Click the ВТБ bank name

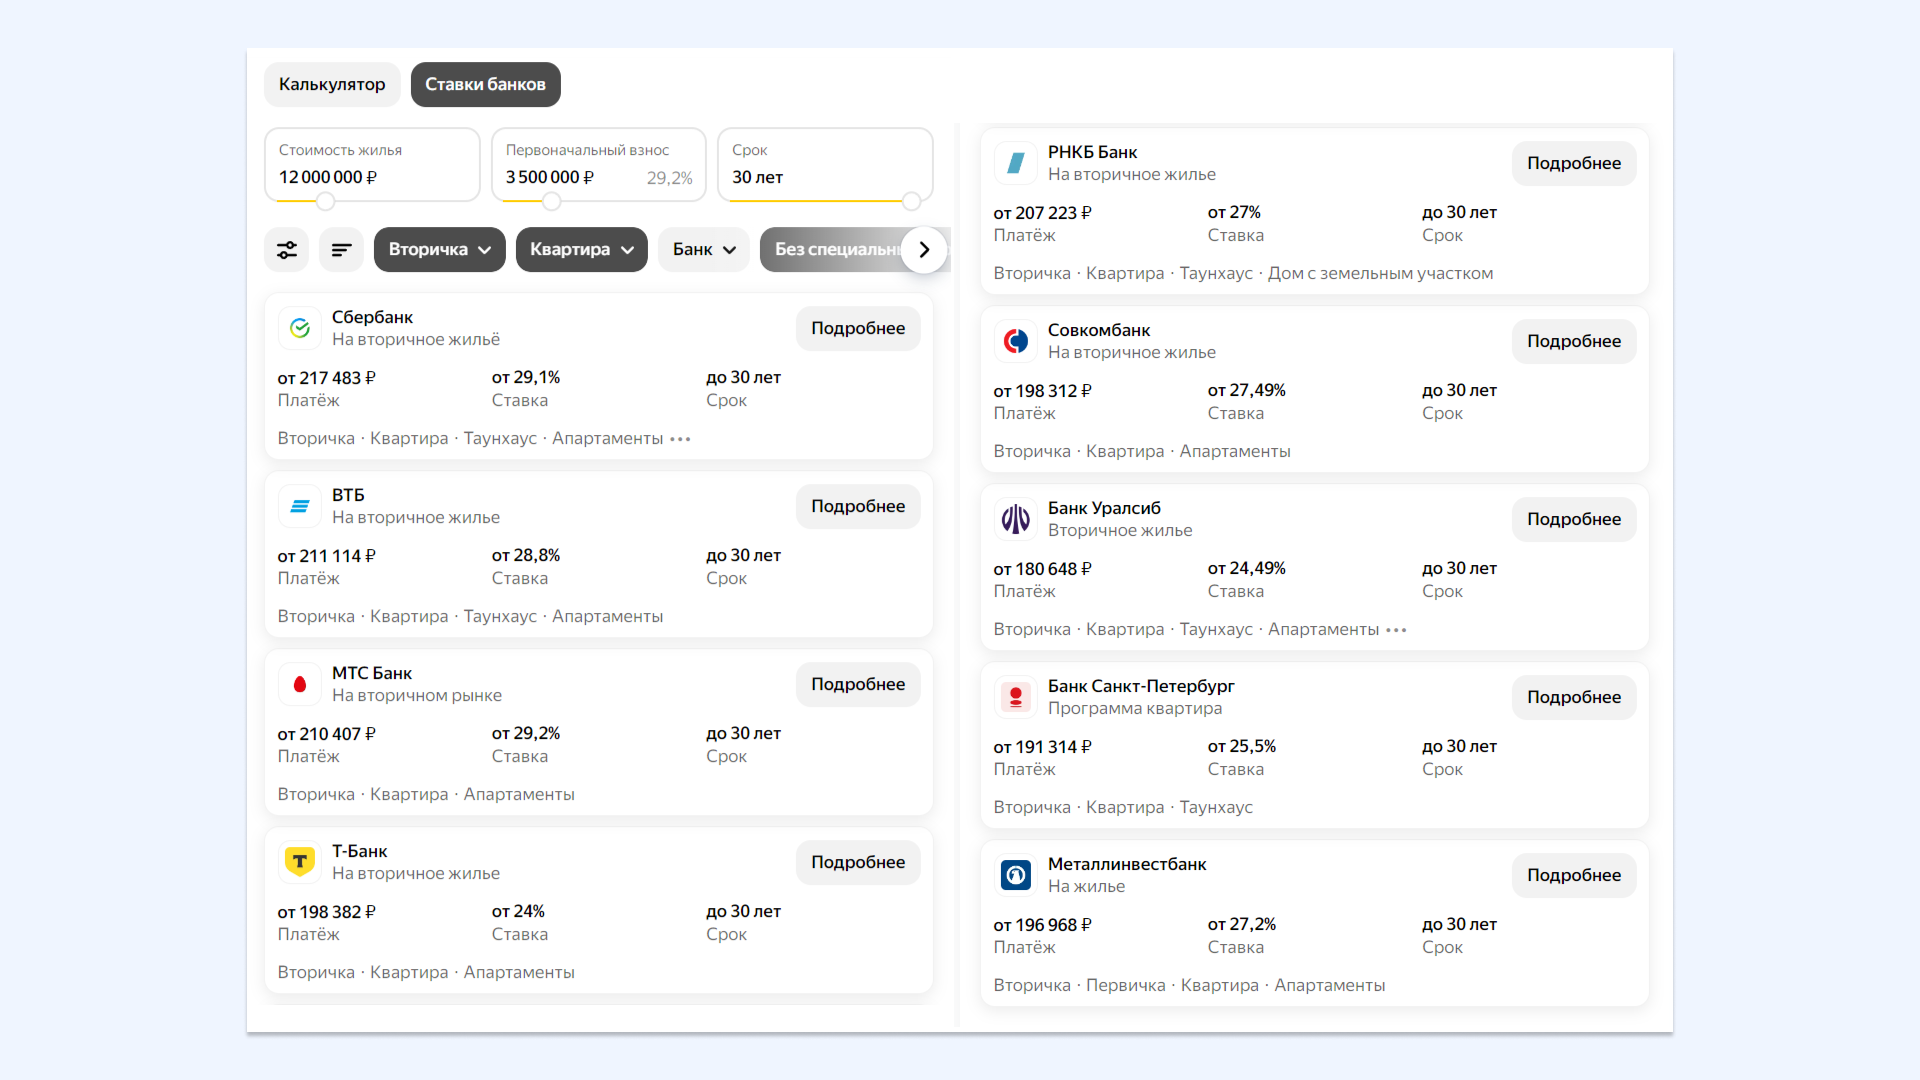click(348, 495)
